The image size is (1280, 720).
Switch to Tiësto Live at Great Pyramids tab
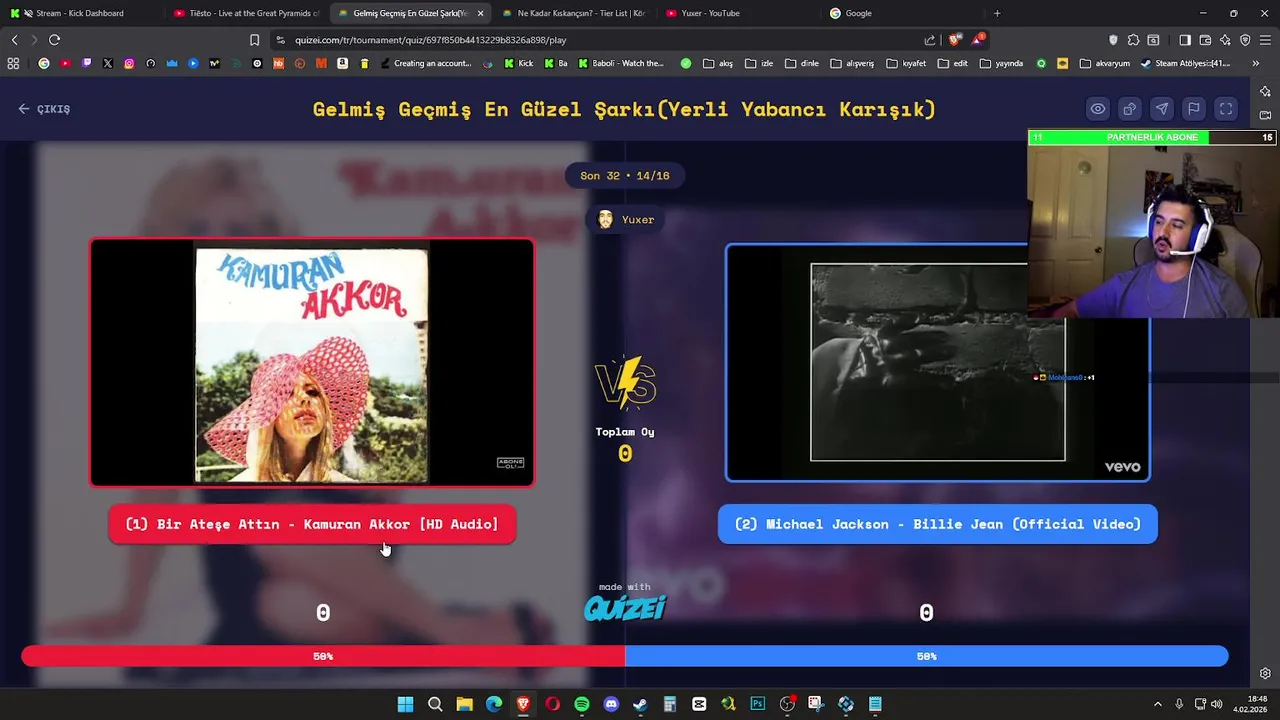[245, 13]
